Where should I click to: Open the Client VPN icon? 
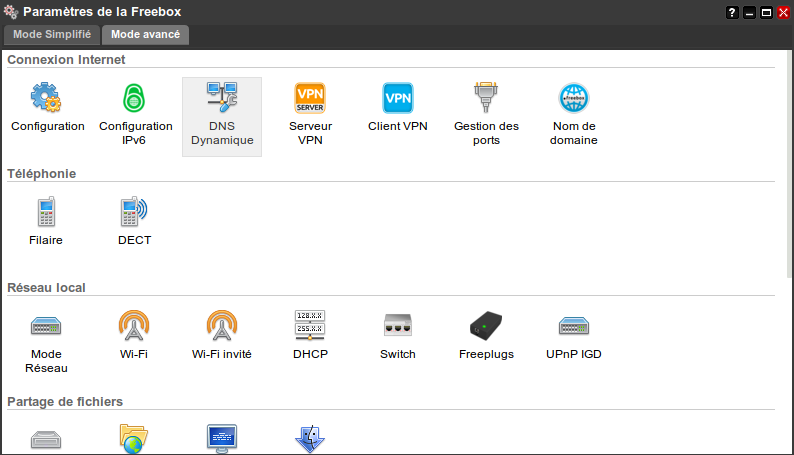click(x=397, y=98)
